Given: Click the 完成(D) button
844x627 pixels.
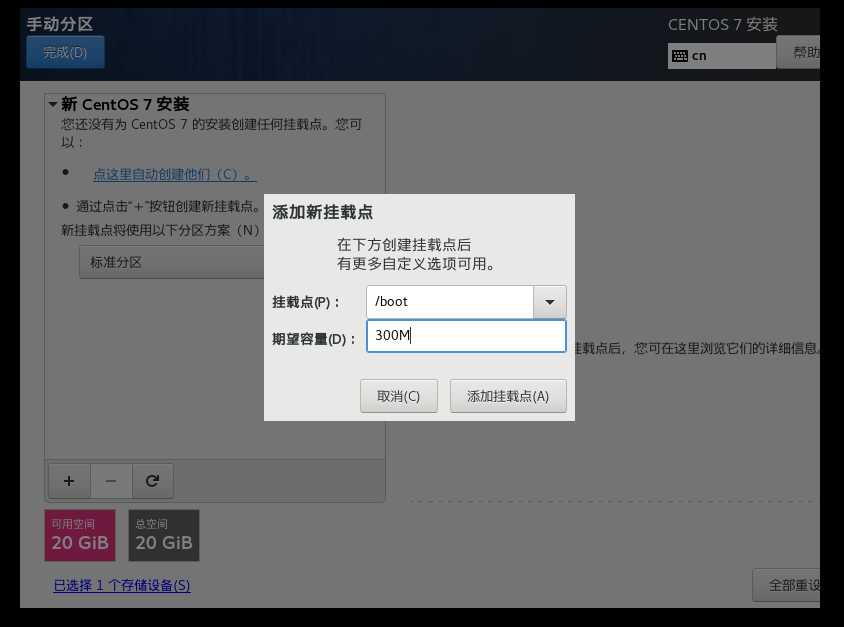Looking at the screenshot, I should click(65, 52).
